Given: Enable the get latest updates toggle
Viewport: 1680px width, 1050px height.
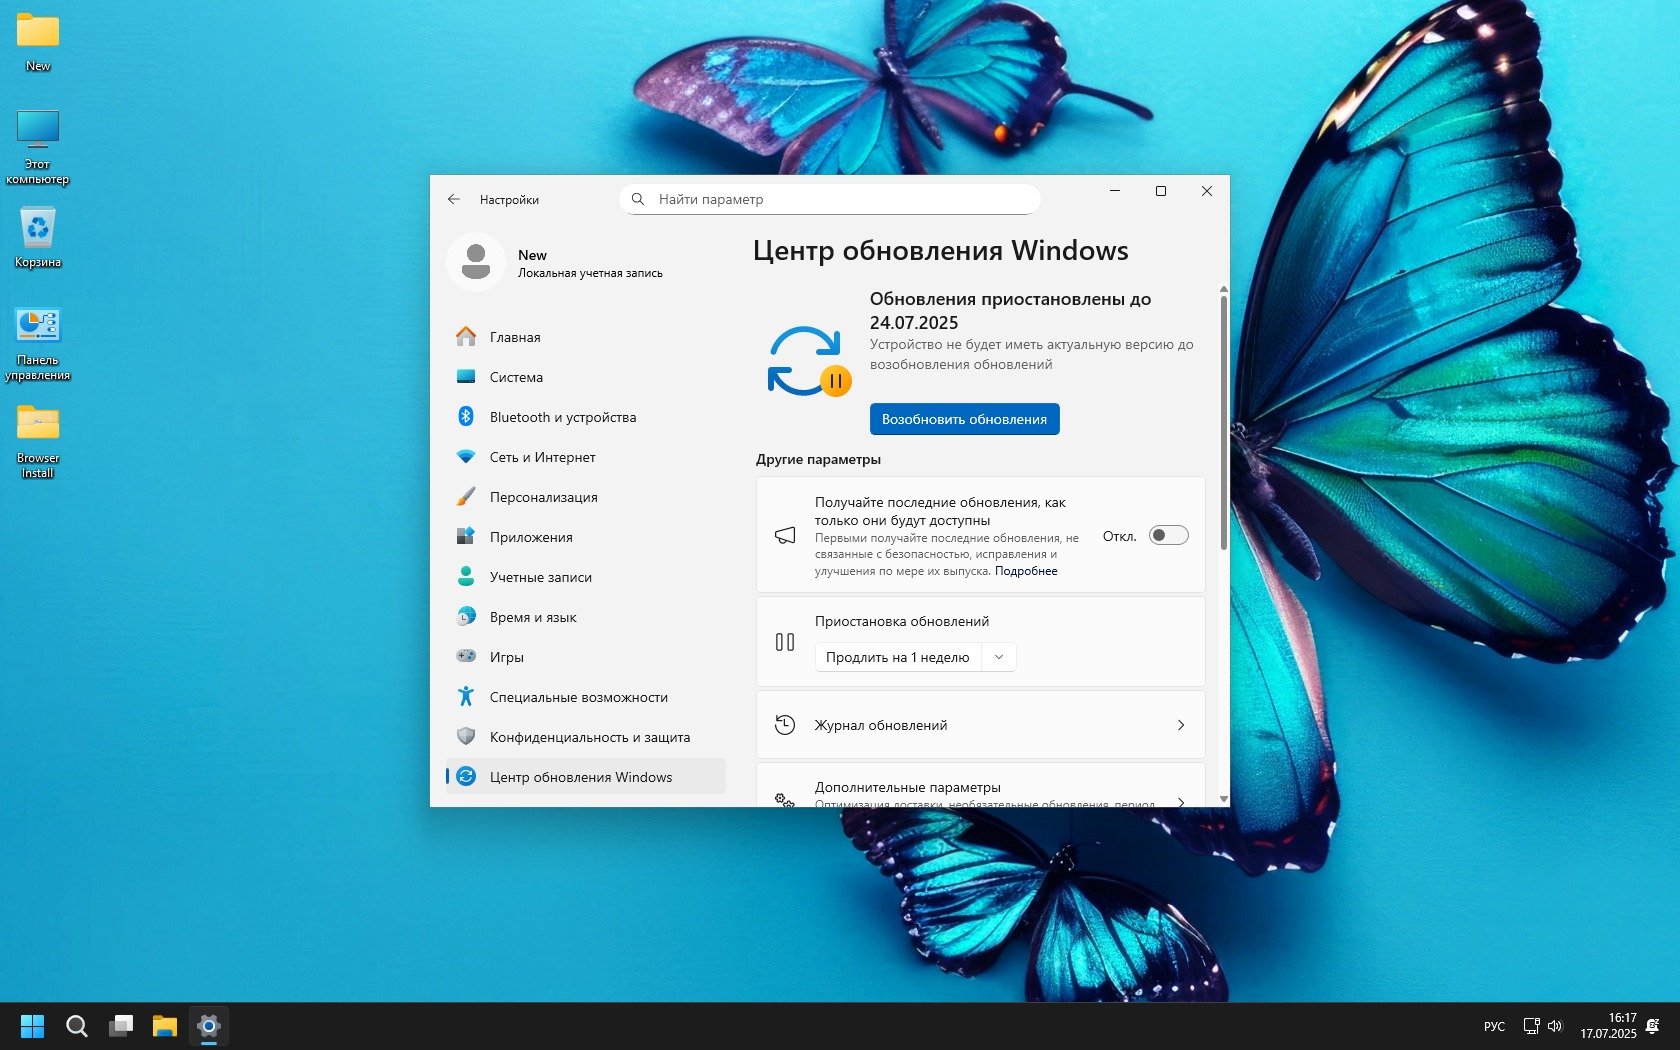Looking at the screenshot, I should coord(1168,536).
